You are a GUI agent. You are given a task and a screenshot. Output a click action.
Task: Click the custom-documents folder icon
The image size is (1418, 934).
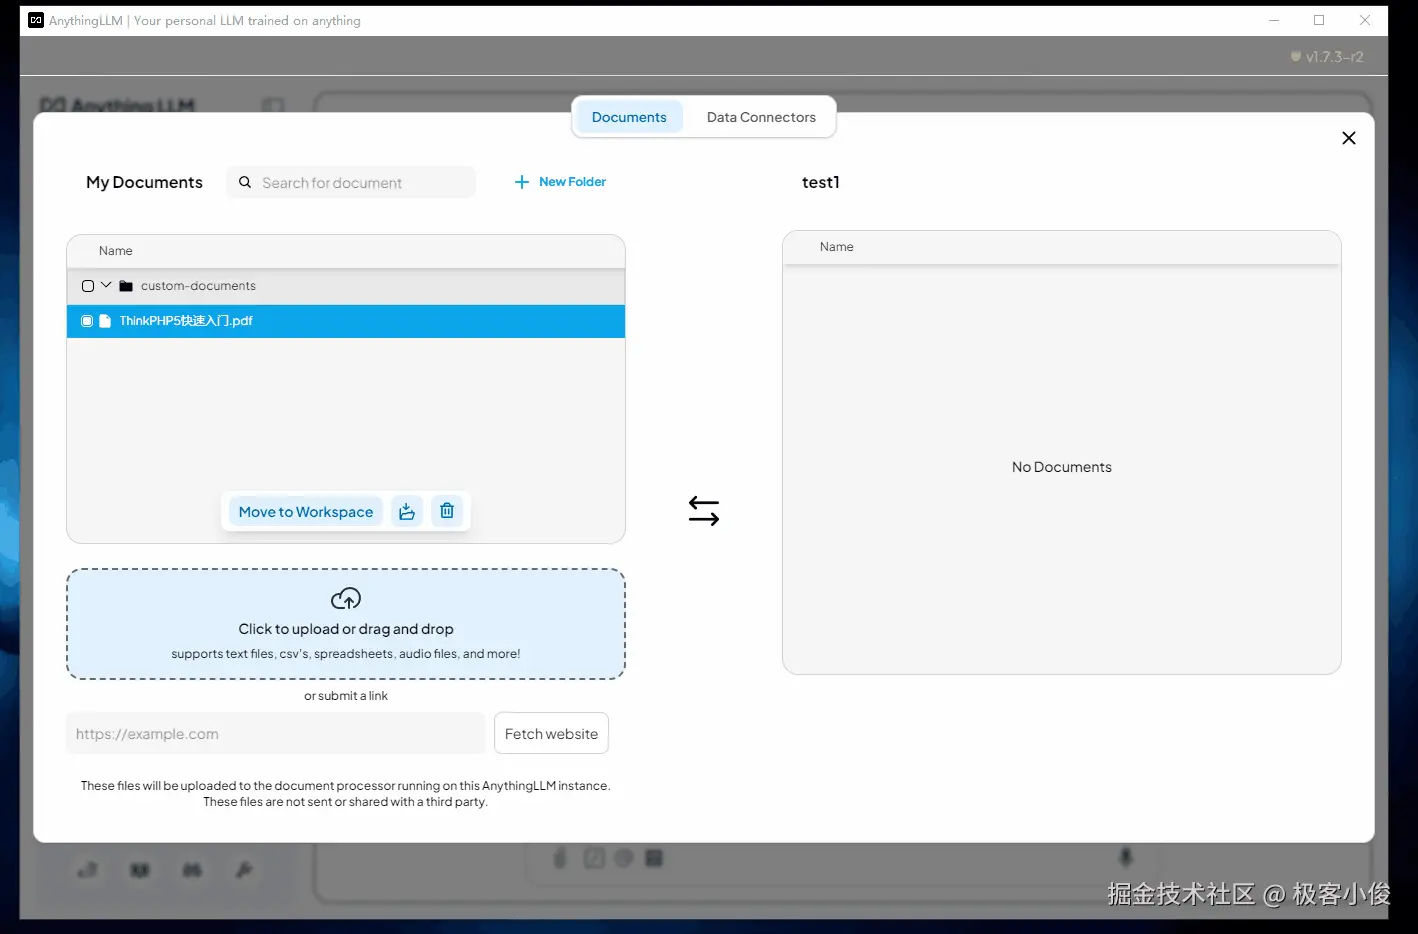(126, 286)
